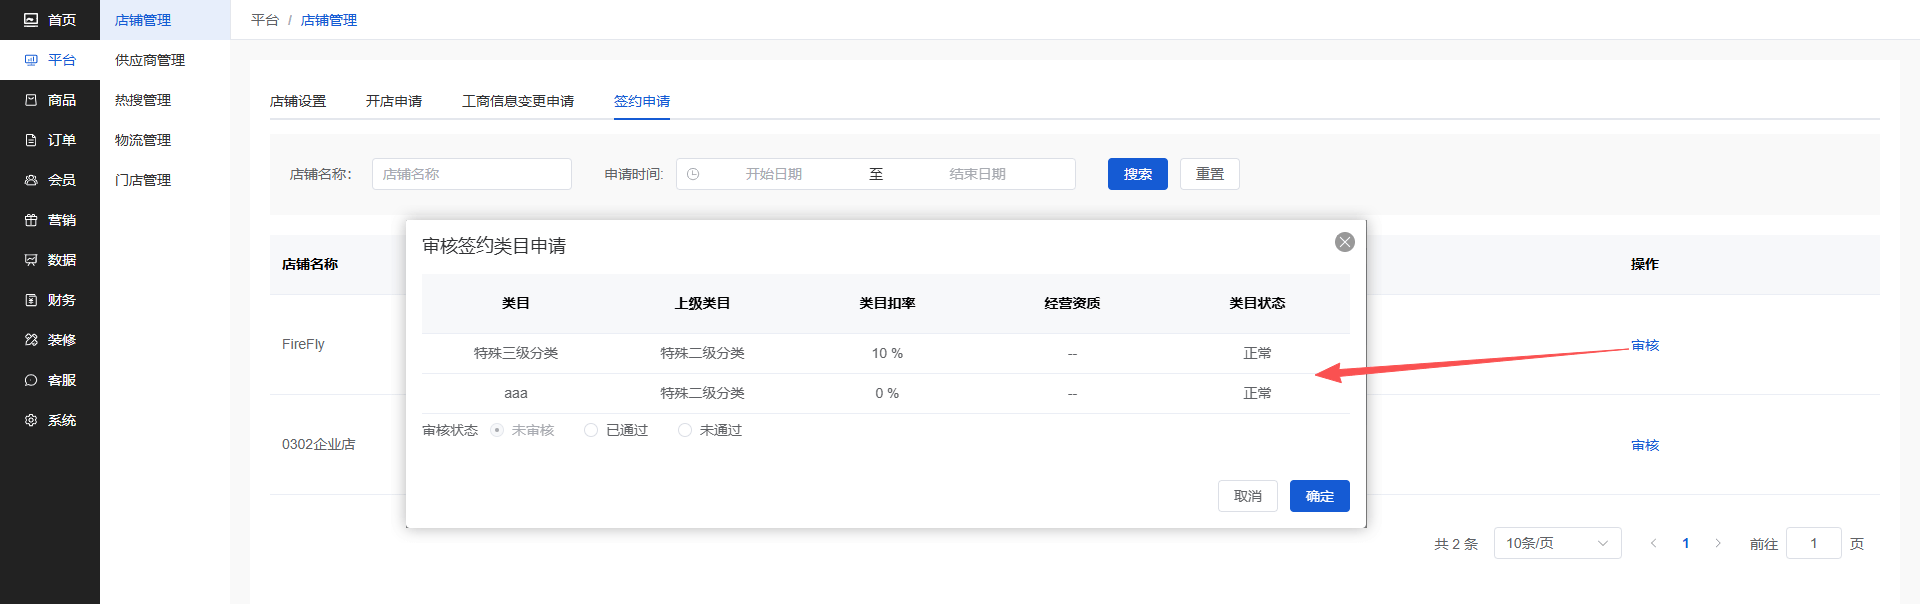Switch to 工商信息变更申请 tab
Viewport: 1920px width, 604px height.
(x=518, y=101)
